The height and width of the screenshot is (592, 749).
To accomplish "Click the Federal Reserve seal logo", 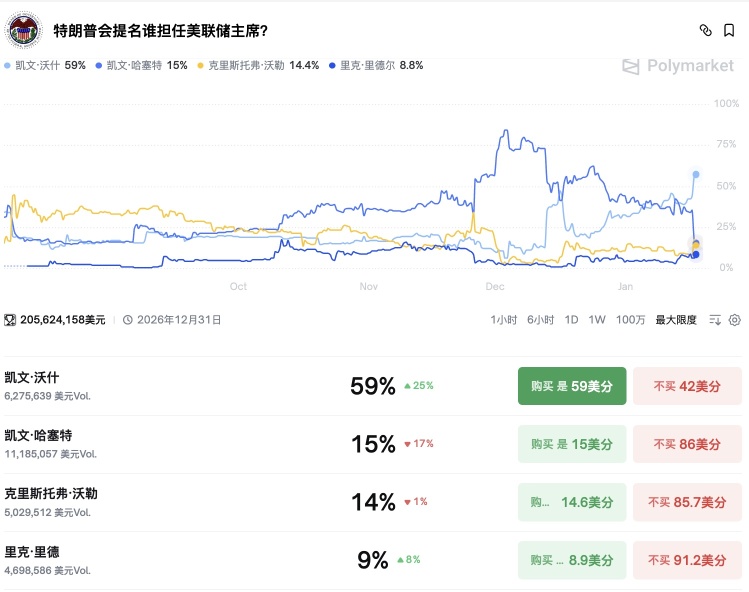I will 23,30.
